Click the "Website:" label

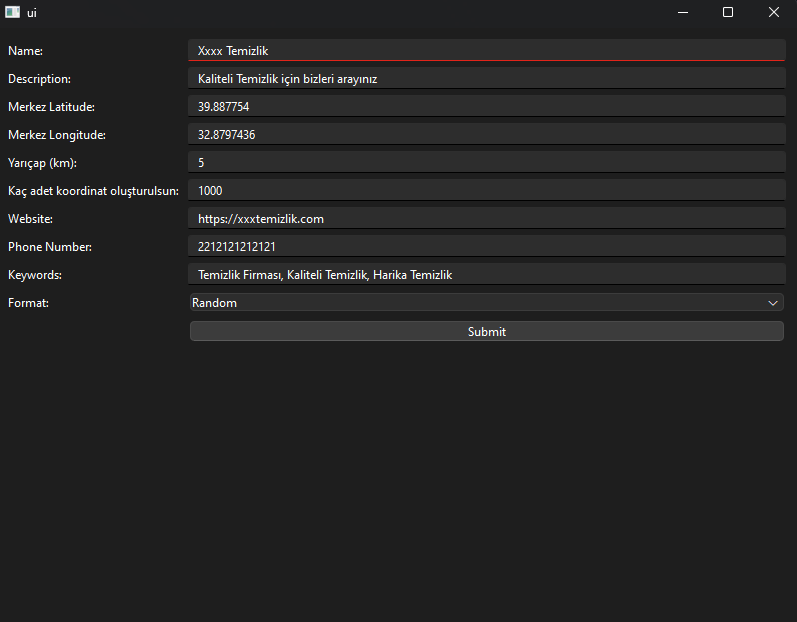[x=30, y=219]
